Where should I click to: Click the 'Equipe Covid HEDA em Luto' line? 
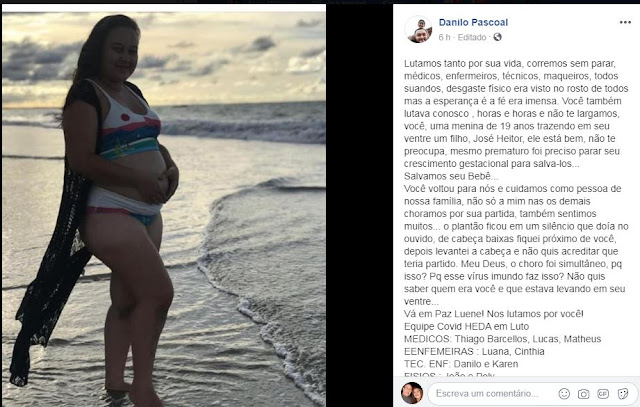(x=466, y=327)
